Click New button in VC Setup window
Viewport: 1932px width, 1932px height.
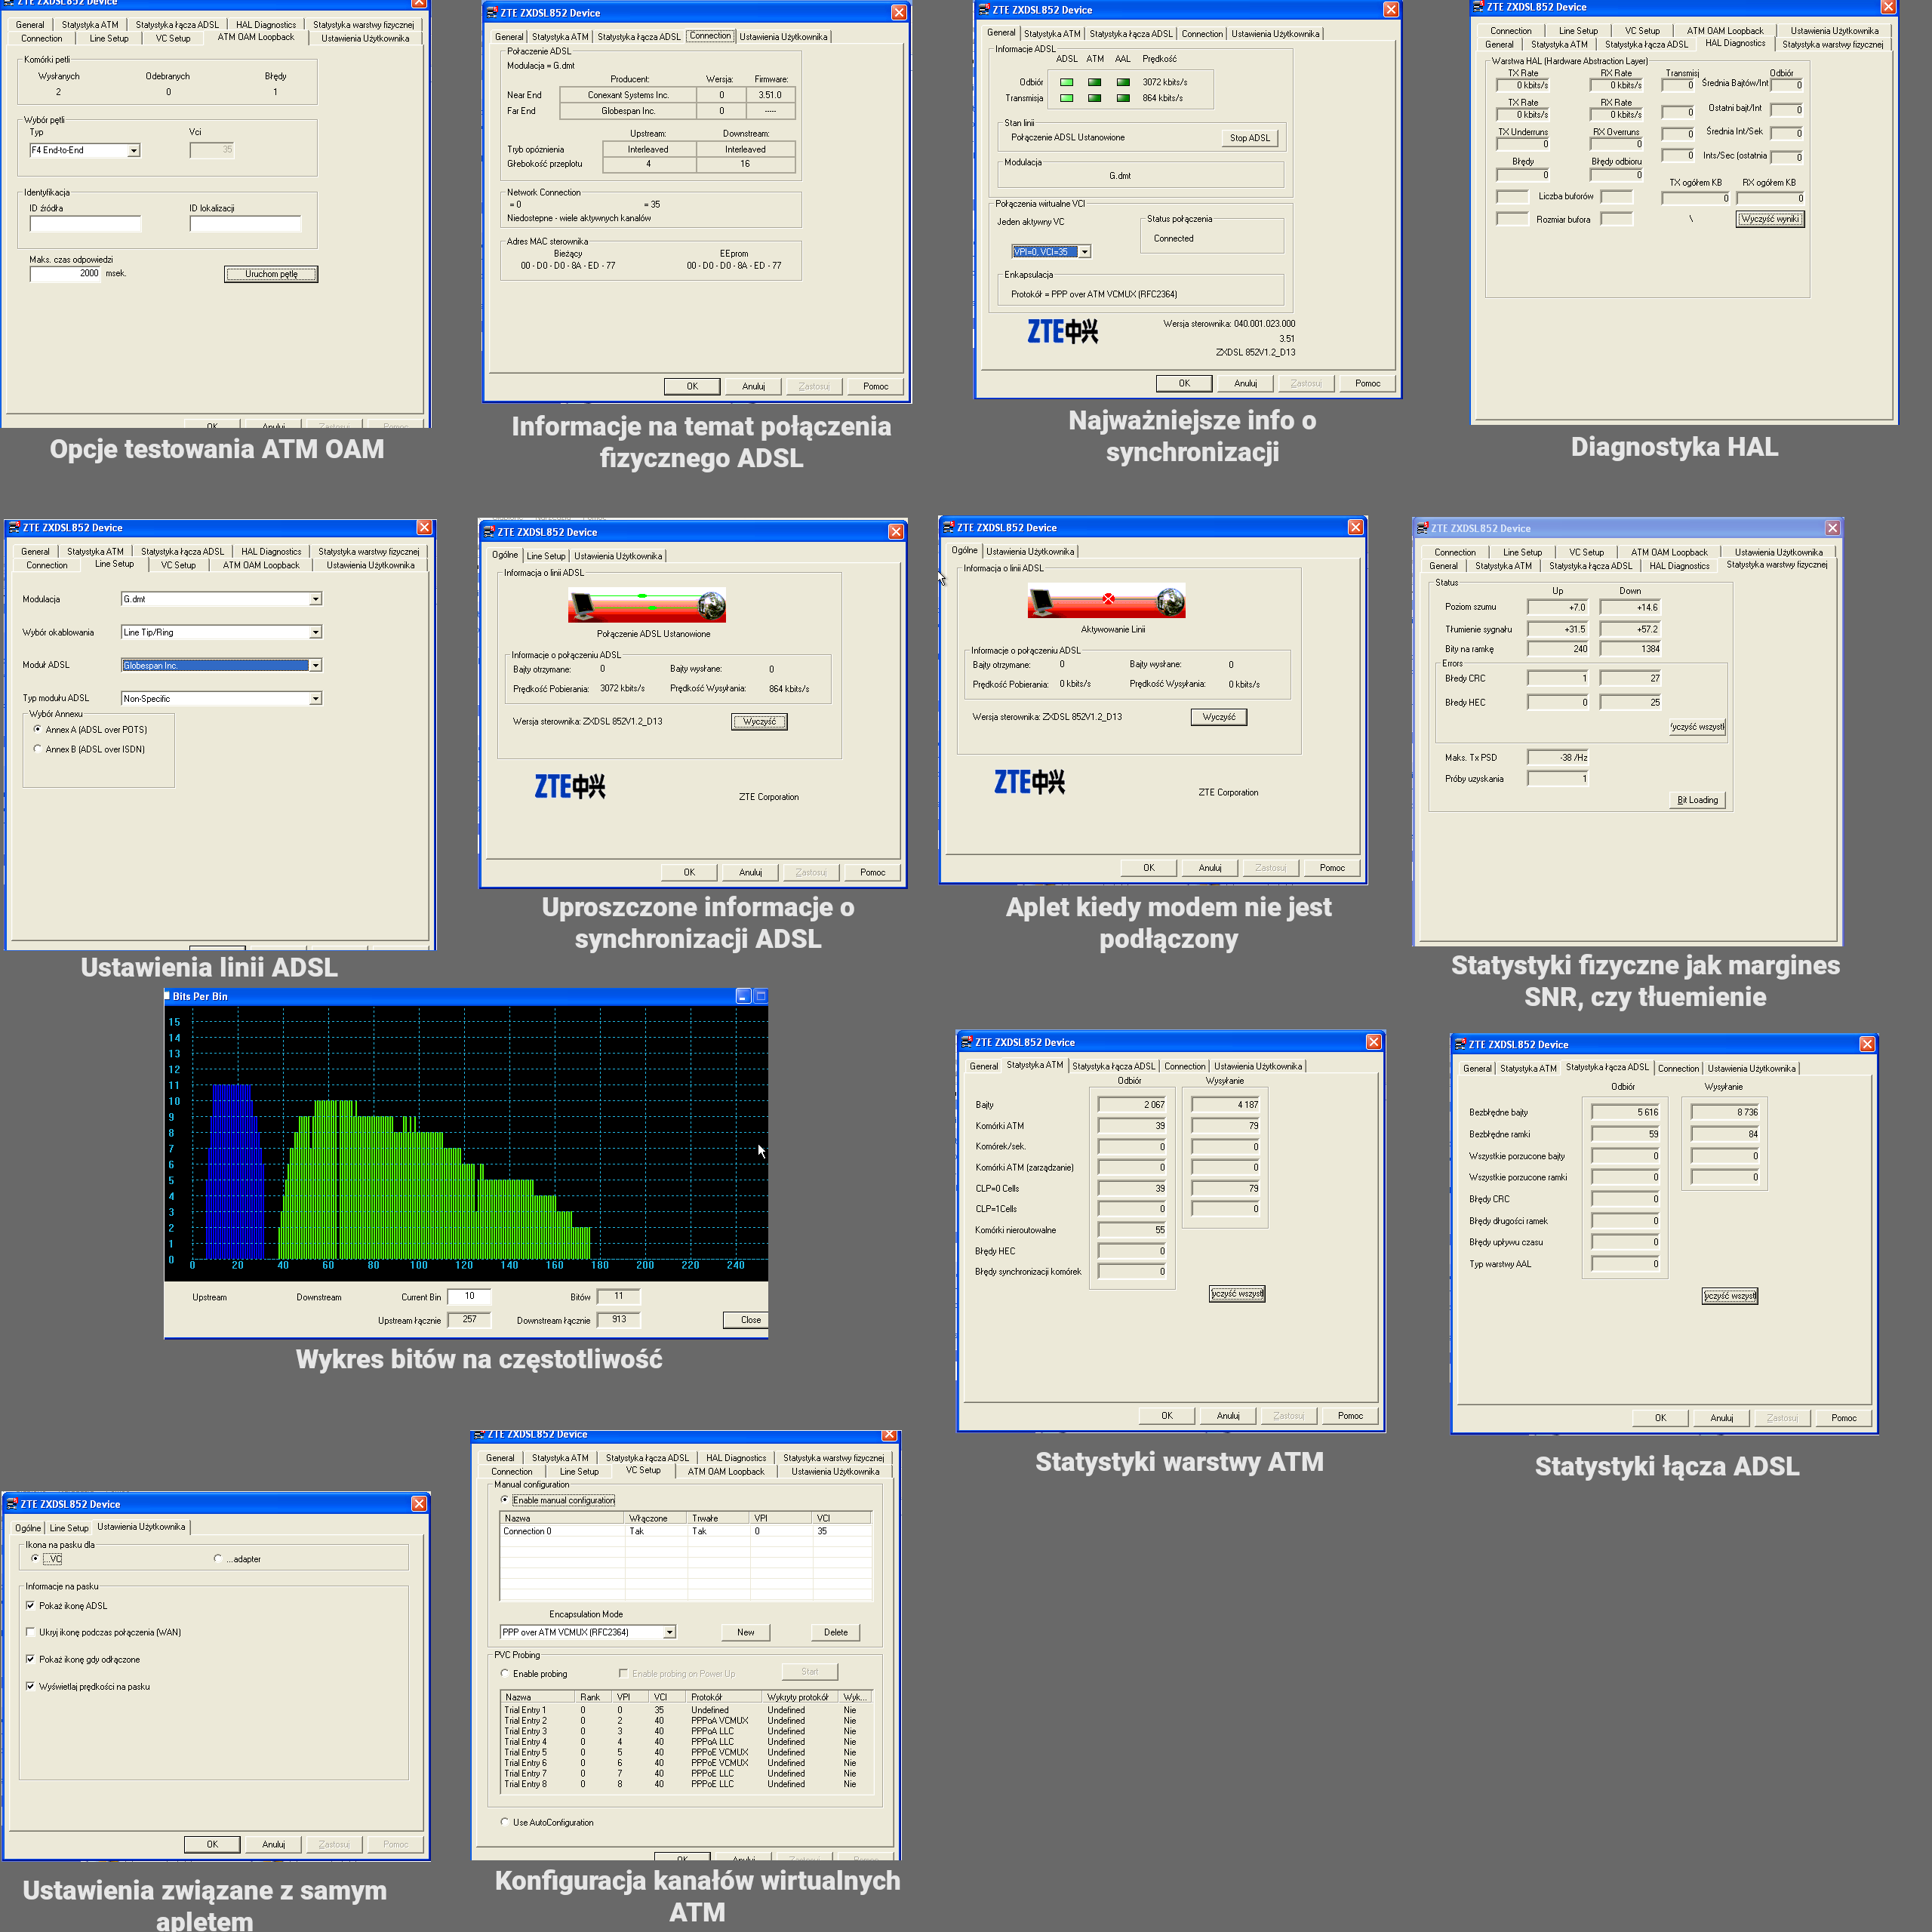pyautogui.click(x=746, y=1632)
